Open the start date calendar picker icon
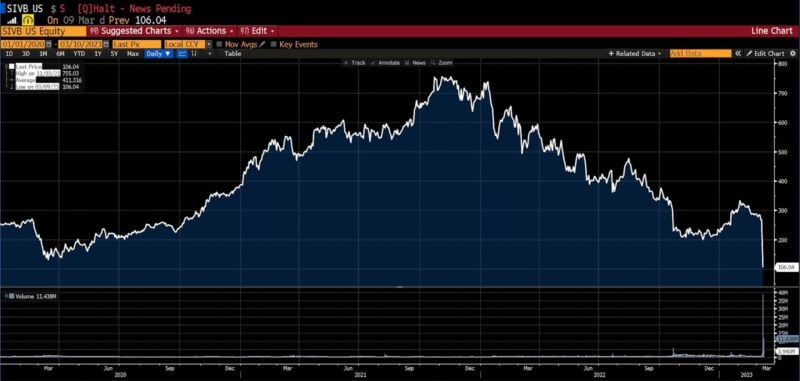Screen dimensions: 800x381 pos(49,44)
